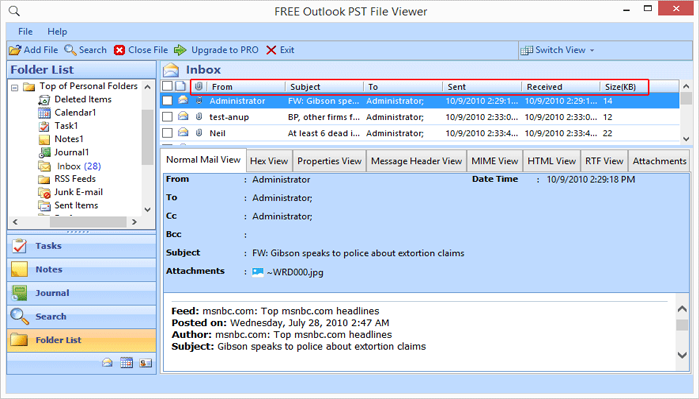Open the RSS Feeds folder icon

[44, 179]
